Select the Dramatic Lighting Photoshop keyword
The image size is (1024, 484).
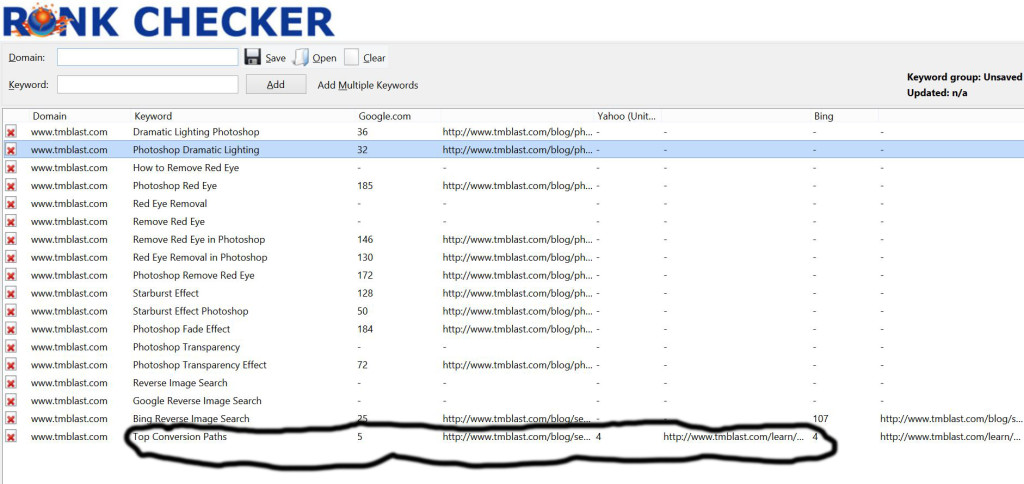196,132
